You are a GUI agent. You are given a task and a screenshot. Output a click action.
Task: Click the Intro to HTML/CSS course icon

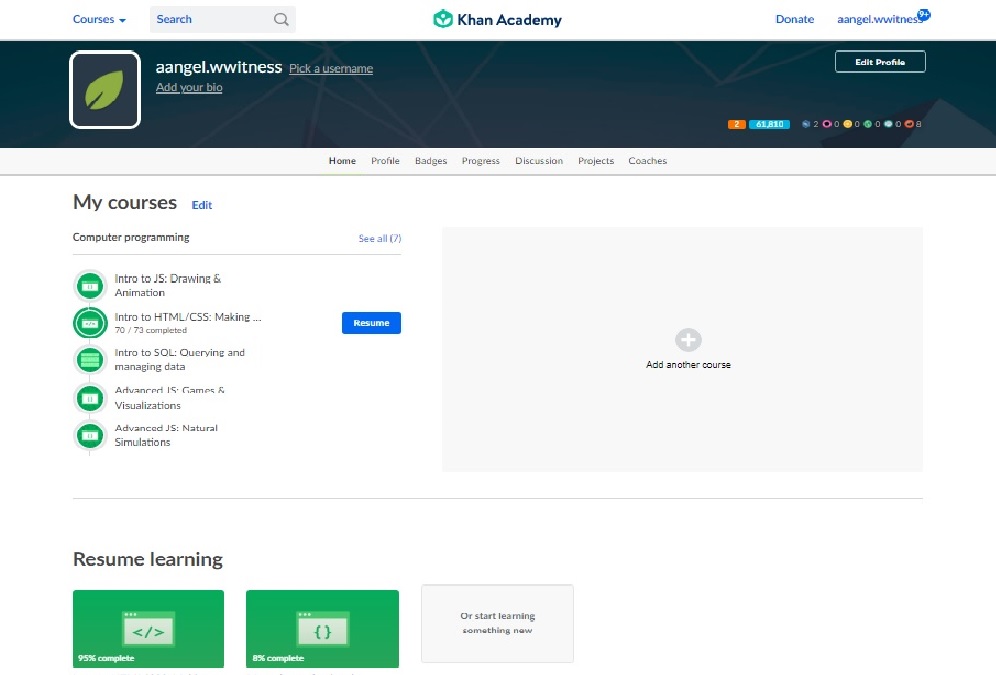click(x=90, y=323)
